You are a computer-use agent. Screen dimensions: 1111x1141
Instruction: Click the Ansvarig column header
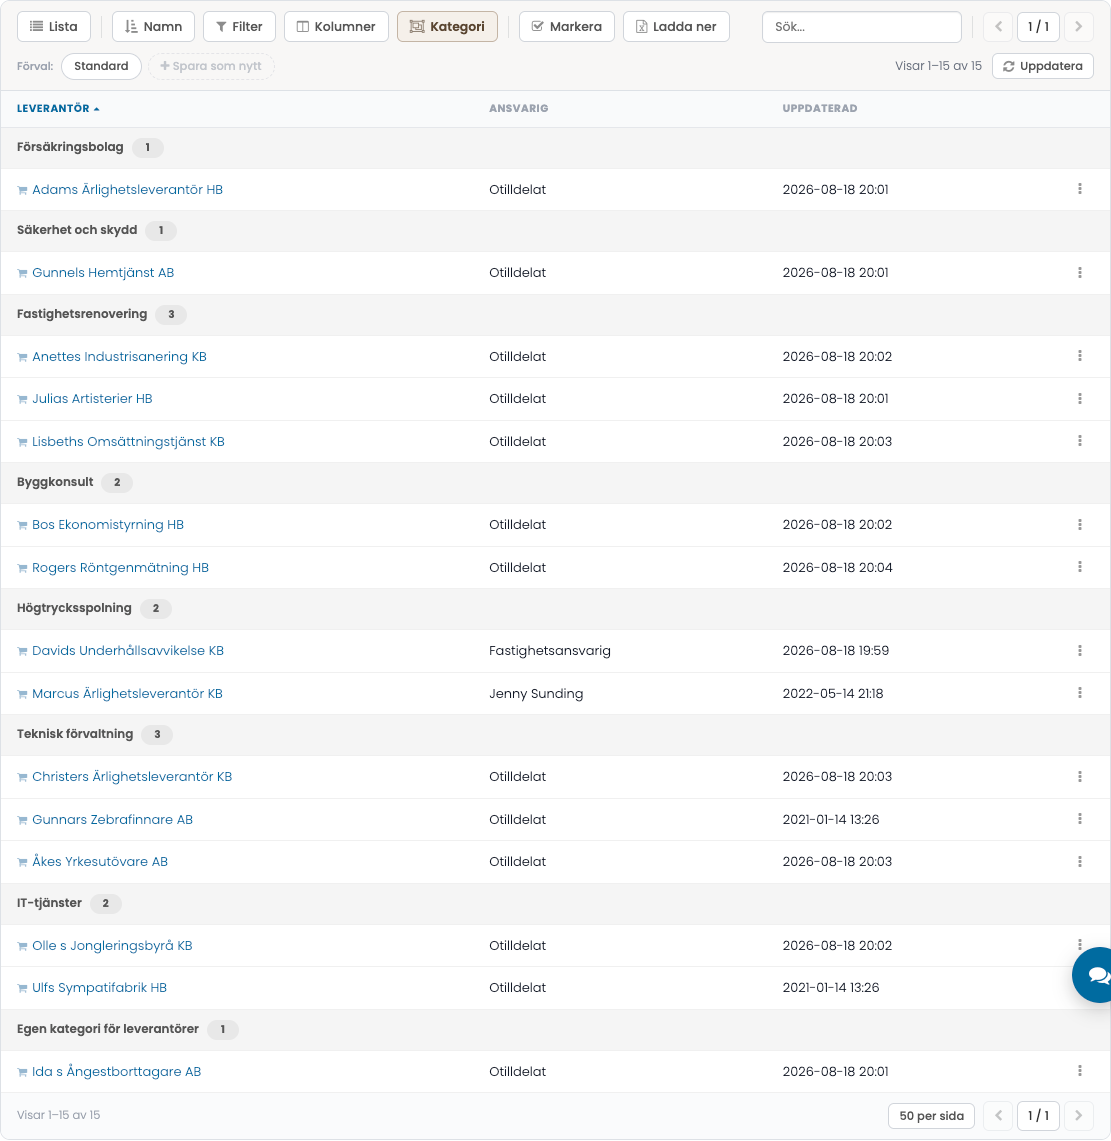pos(519,108)
